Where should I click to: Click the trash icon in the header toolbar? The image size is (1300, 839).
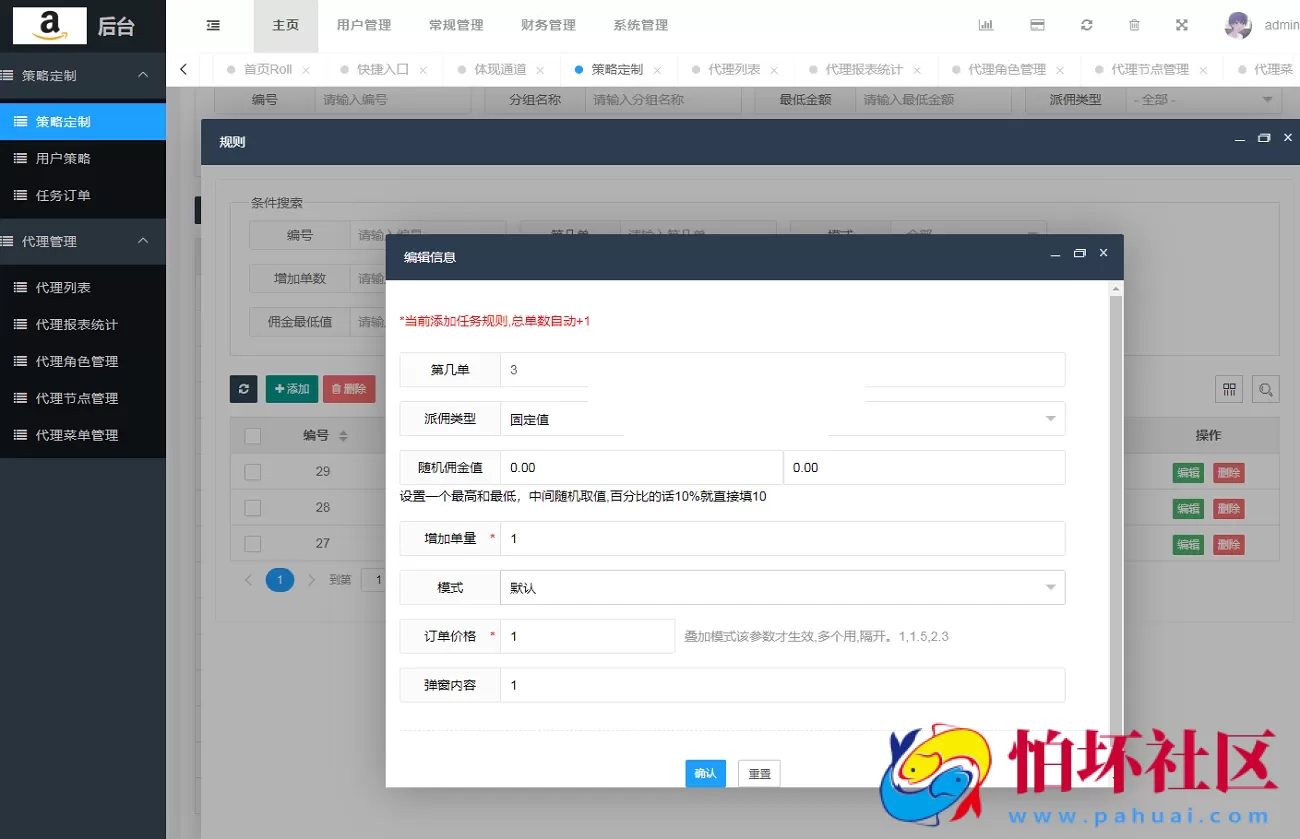pos(1134,24)
